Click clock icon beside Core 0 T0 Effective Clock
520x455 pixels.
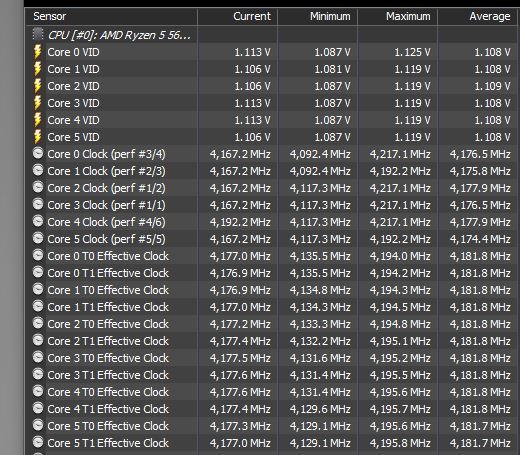(x=38, y=255)
